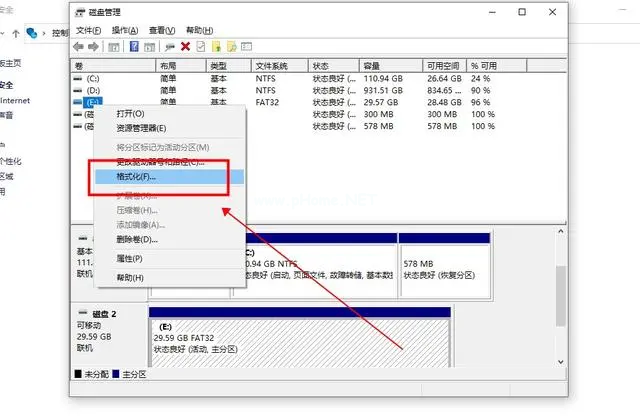Open the 帮助(H) menu
Image resolution: width=640 pixels, height=417 pixels.
(199, 30)
